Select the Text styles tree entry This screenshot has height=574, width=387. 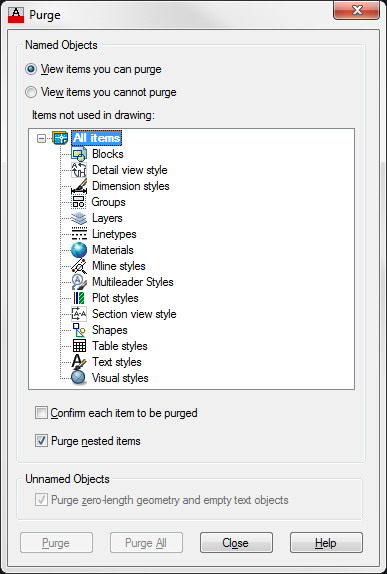click(116, 362)
